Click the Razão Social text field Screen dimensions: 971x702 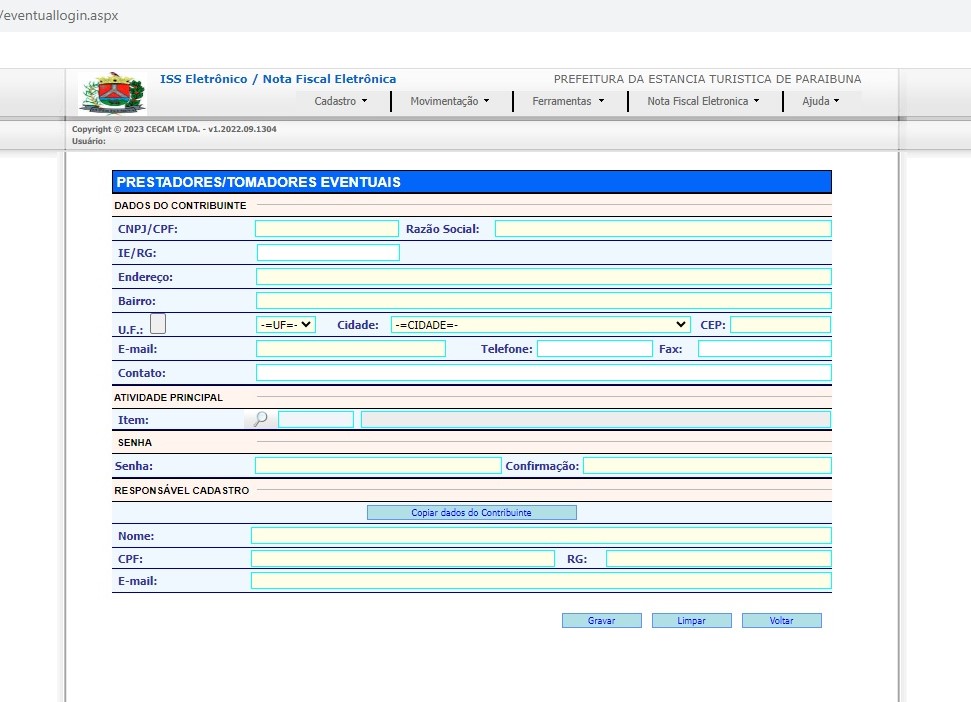(x=663, y=228)
